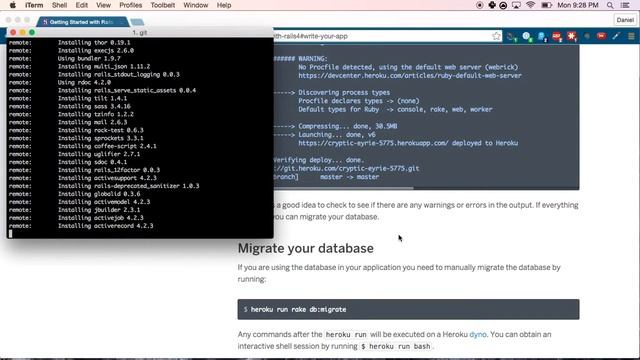Click the iTerm window title '1. git'
This screenshot has height=360, width=640.
[140, 32]
